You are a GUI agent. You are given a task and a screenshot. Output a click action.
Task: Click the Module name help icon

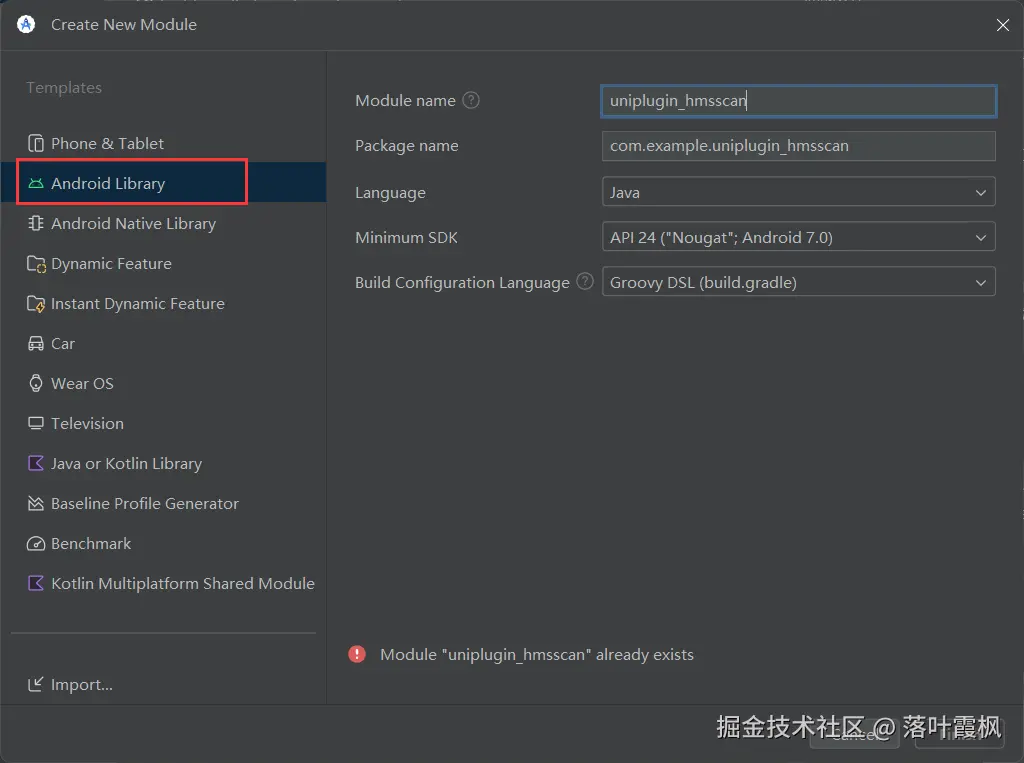(x=471, y=101)
